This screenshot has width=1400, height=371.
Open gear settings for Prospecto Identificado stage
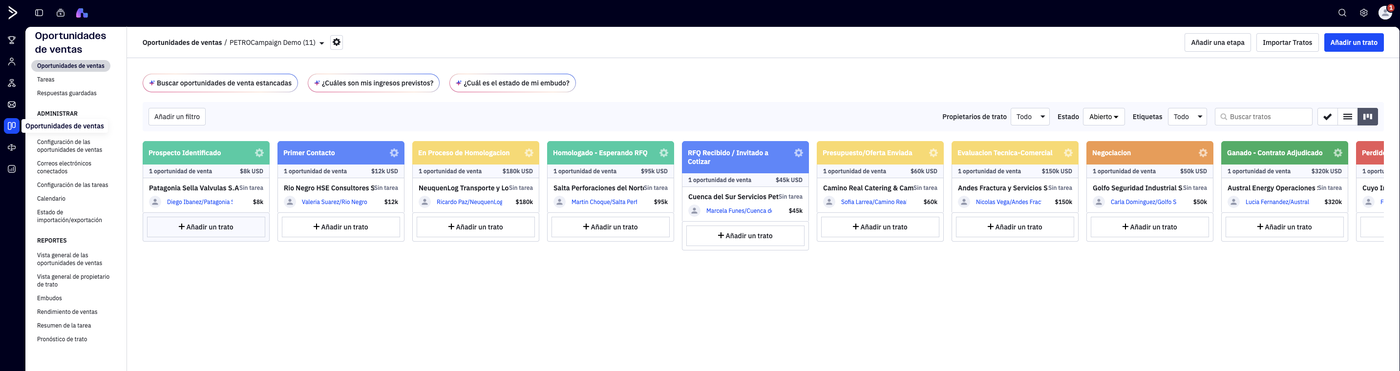tap(259, 153)
